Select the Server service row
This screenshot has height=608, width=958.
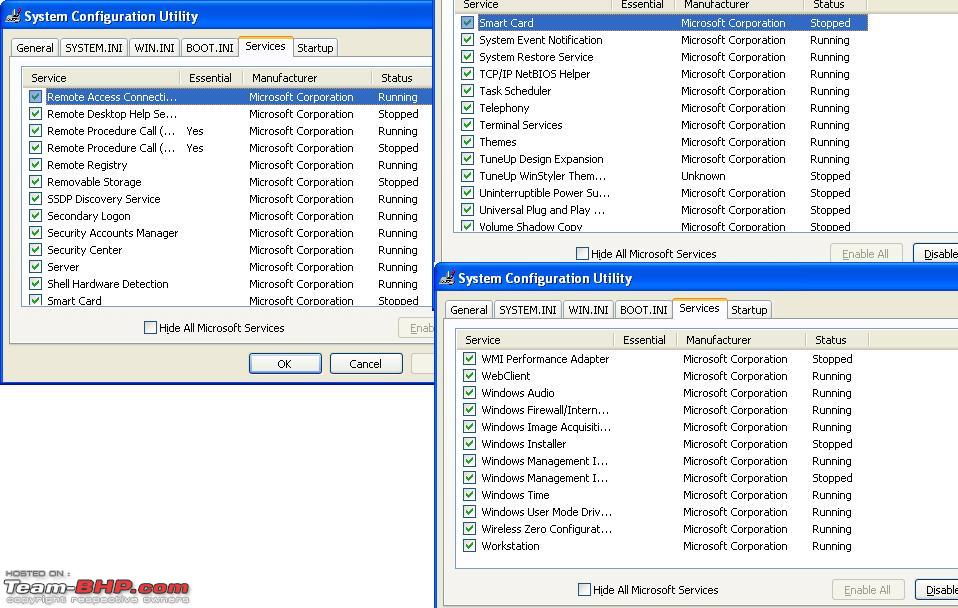(230, 267)
